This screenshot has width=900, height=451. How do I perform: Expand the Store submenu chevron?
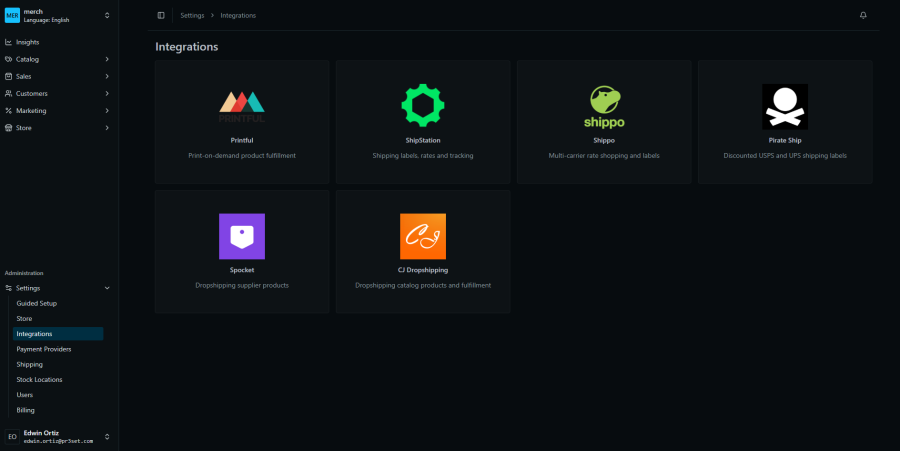[107, 128]
